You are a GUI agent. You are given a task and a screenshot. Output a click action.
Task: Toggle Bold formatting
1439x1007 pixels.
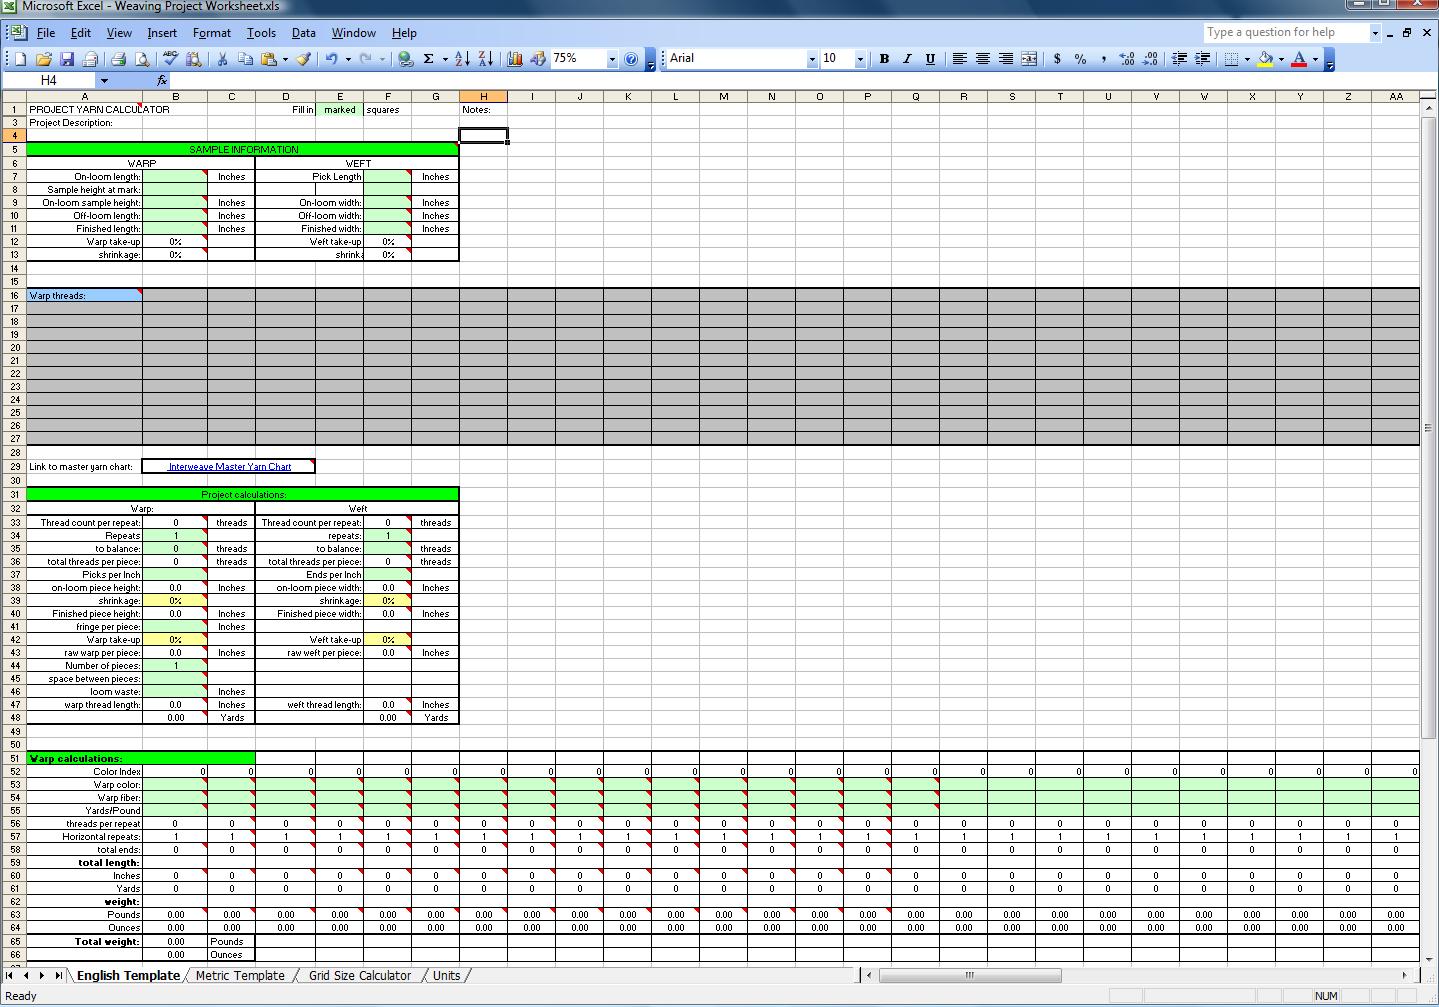pyautogui.click(x=884, y=59)
